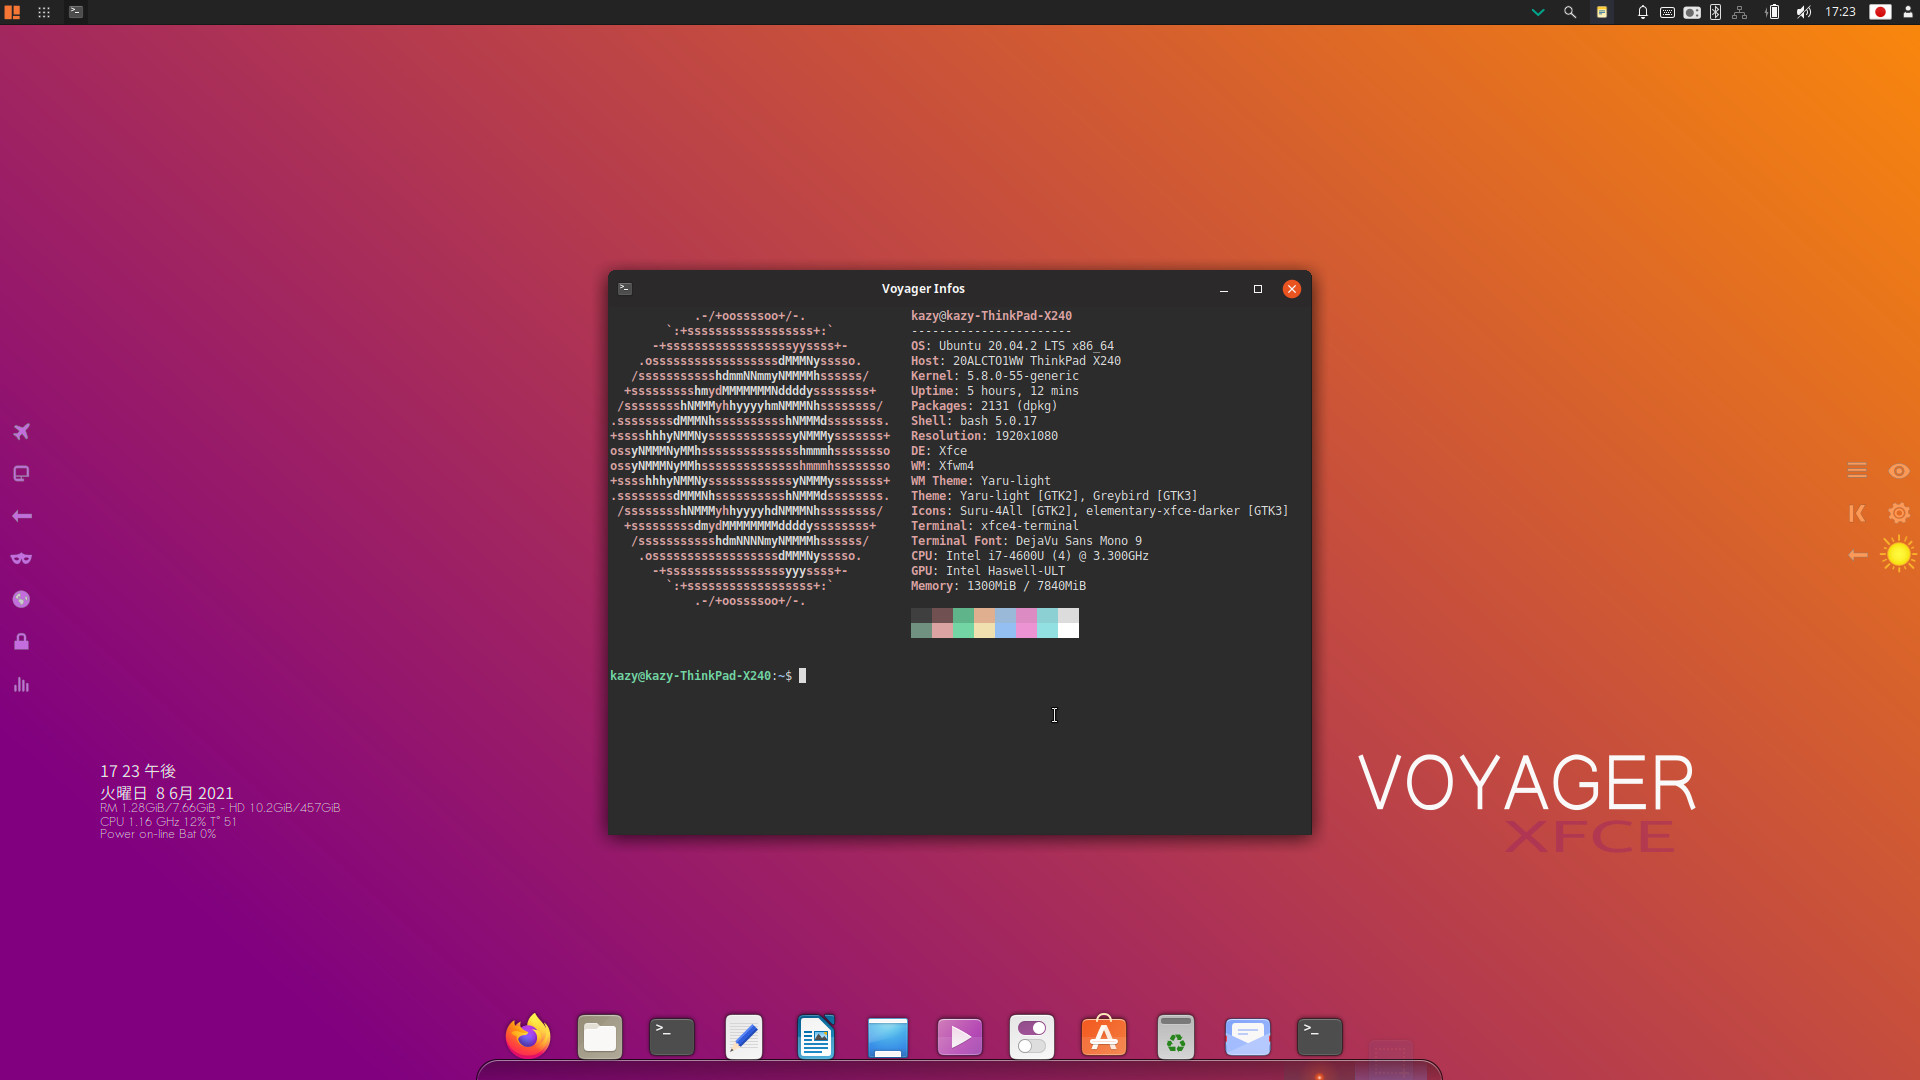1920x1080 pixels.
Task: Open the recycle trash cleaner in dock
Action: click(1176, 1037)
